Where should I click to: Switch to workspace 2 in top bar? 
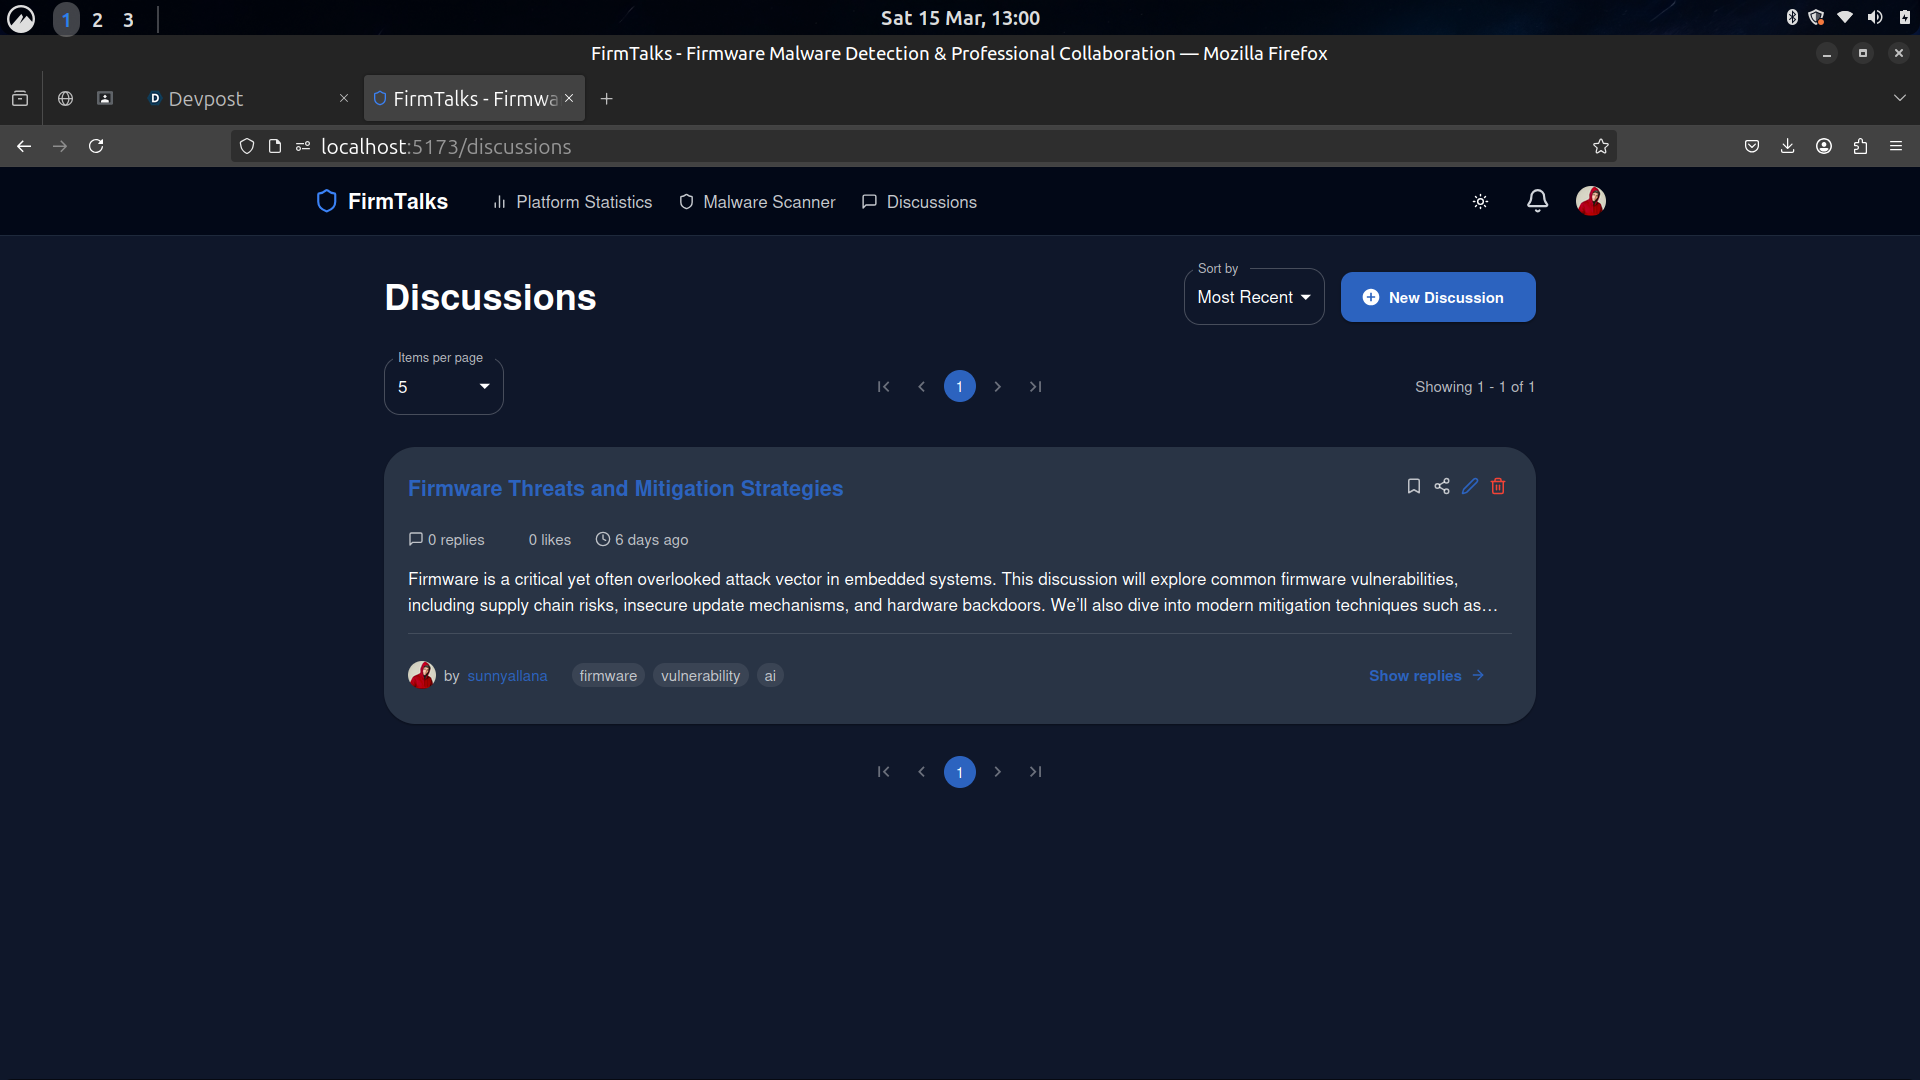[x=97, y=19]
